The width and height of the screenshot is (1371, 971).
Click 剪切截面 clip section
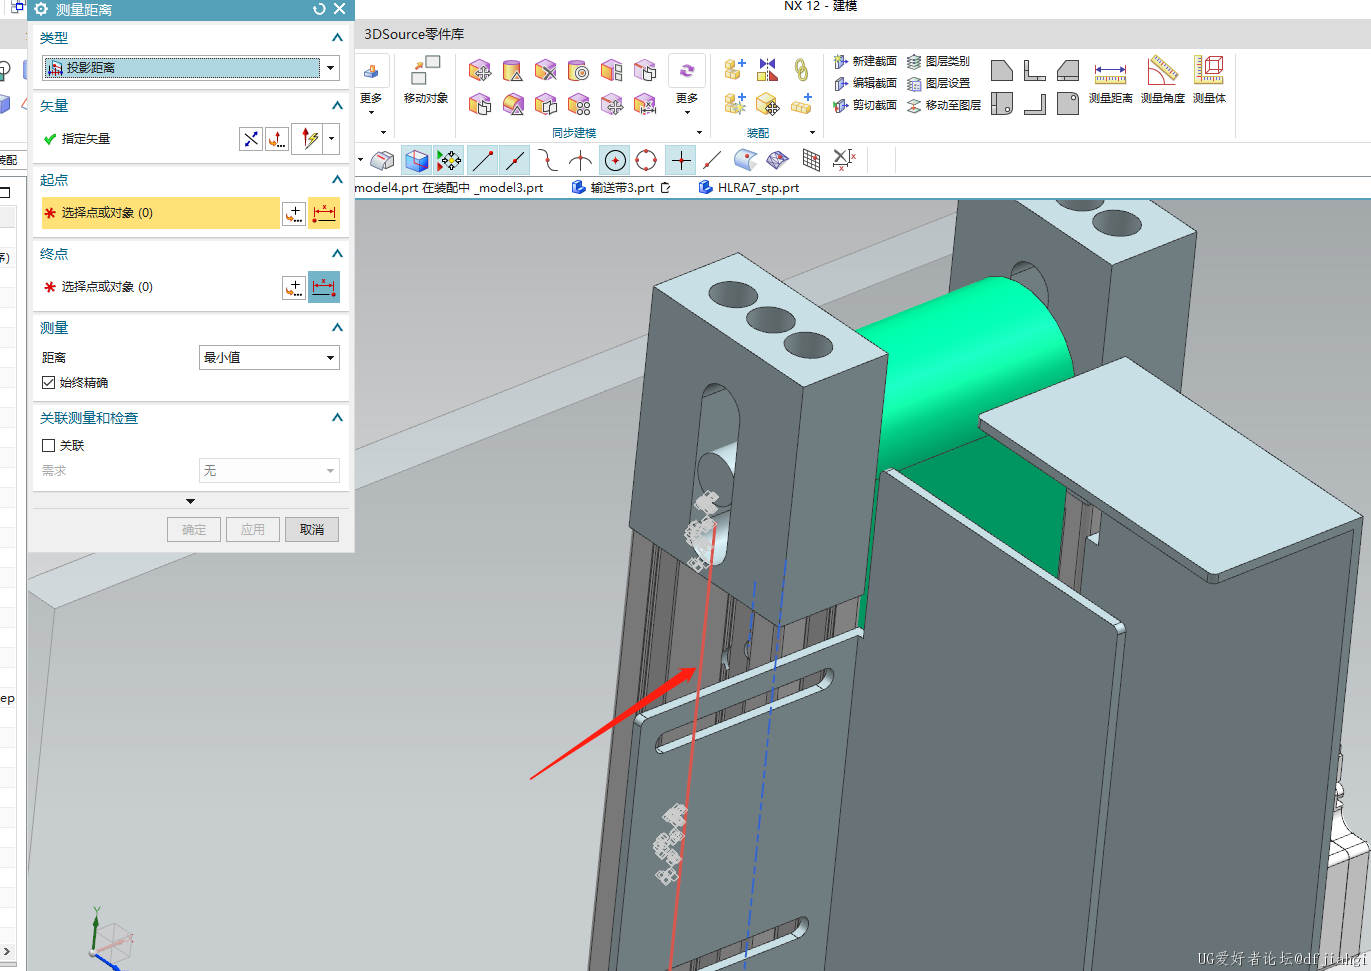[866, 105]
